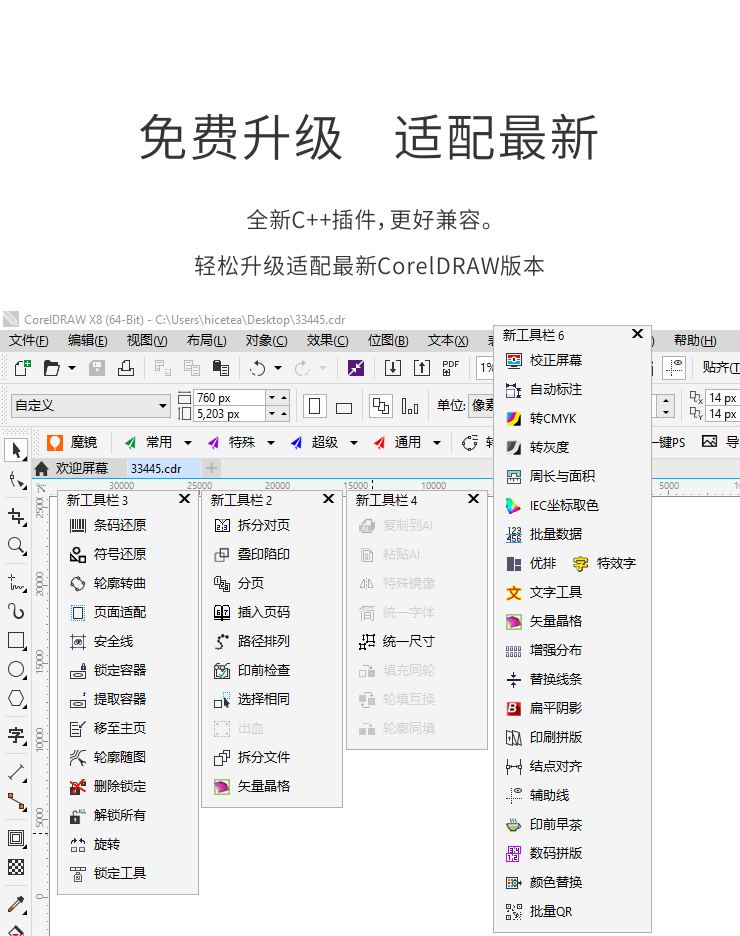Screen dimensions: 740x936
Task: Open the folder icon dropdown arrow
Action: tap(72, 368)
